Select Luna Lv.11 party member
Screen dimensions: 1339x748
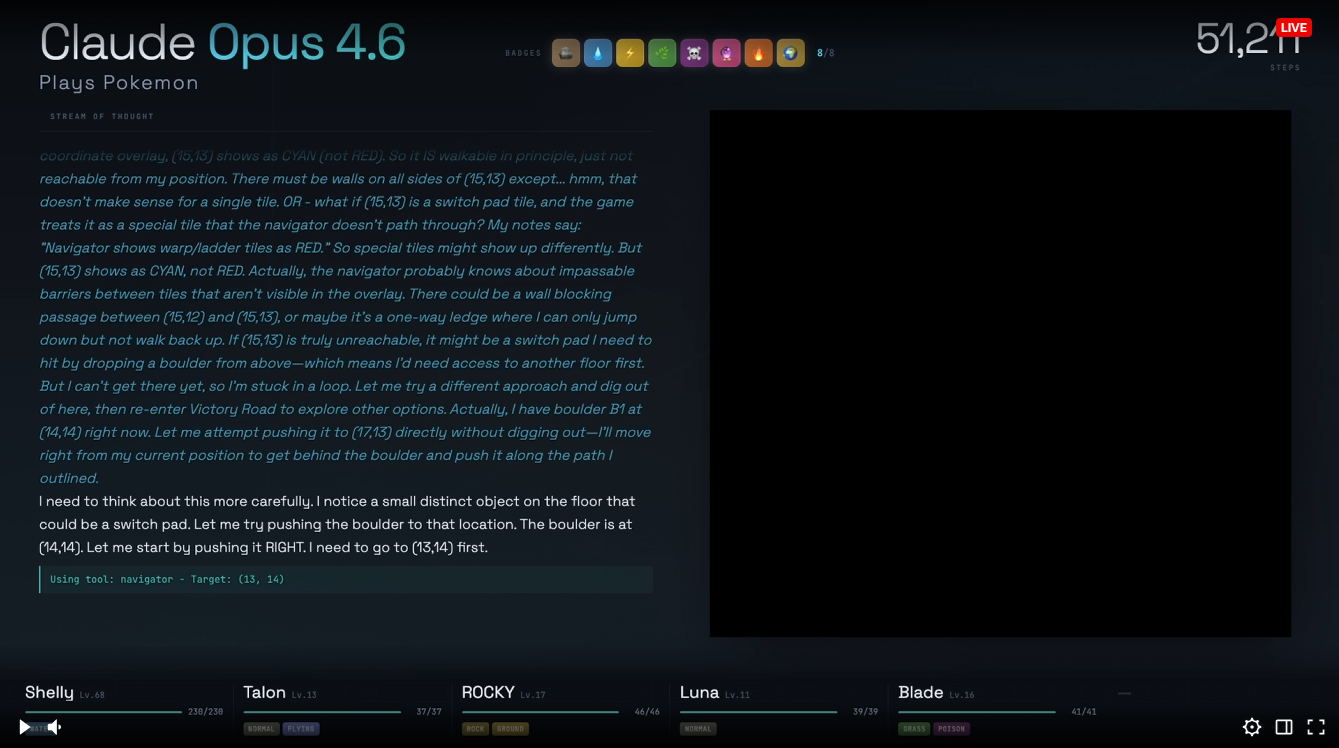click(x=715, y=692)
